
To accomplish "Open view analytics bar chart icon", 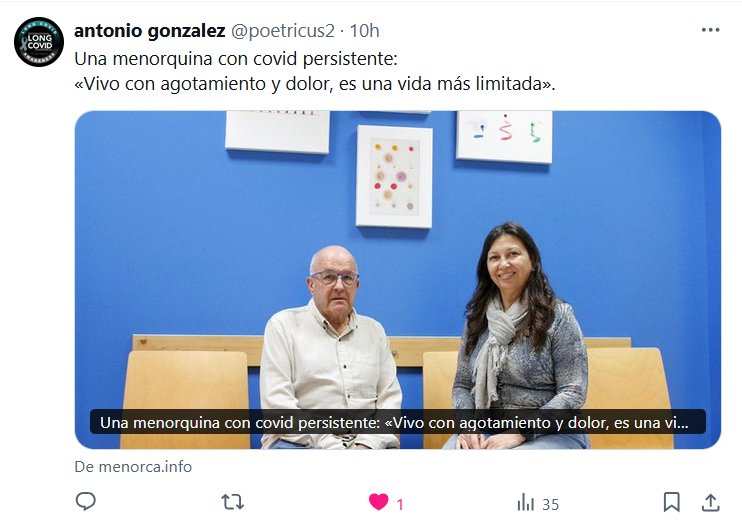I will tap(526, 502).
